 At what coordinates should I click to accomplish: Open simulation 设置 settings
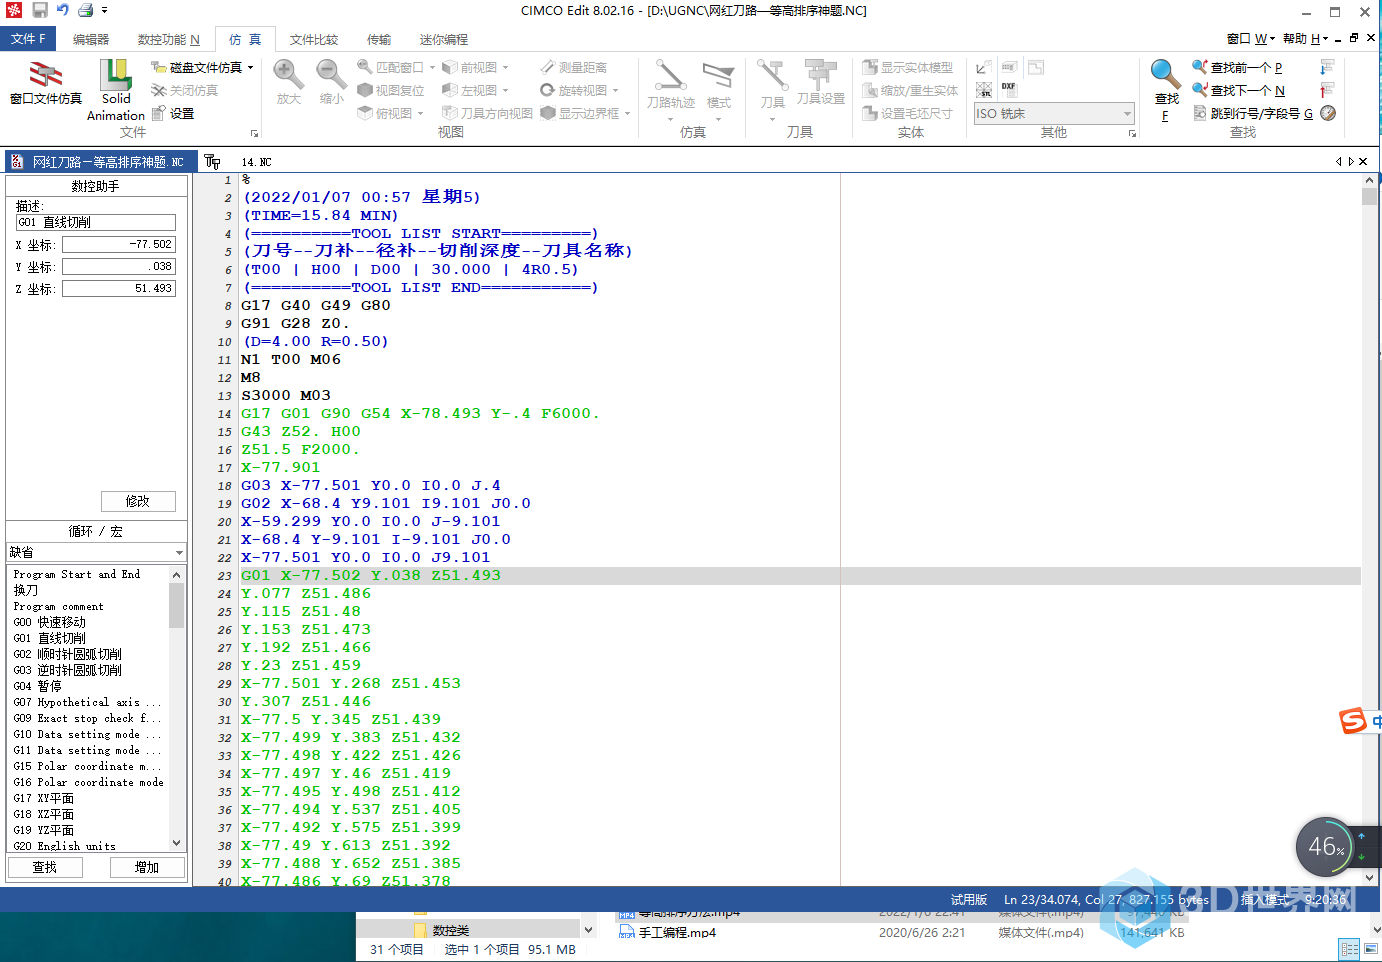click(172, 113)
